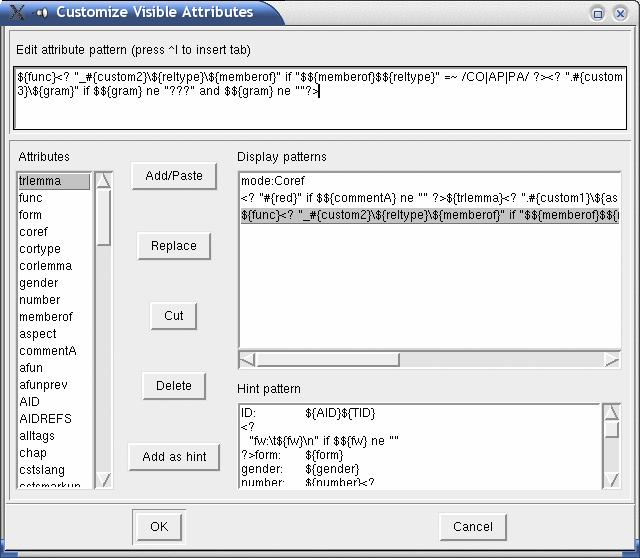Click the Display patterns horizontal scrollbar thumb
Image resolution: width=640 pixels, height=558 pixels.
328,360
